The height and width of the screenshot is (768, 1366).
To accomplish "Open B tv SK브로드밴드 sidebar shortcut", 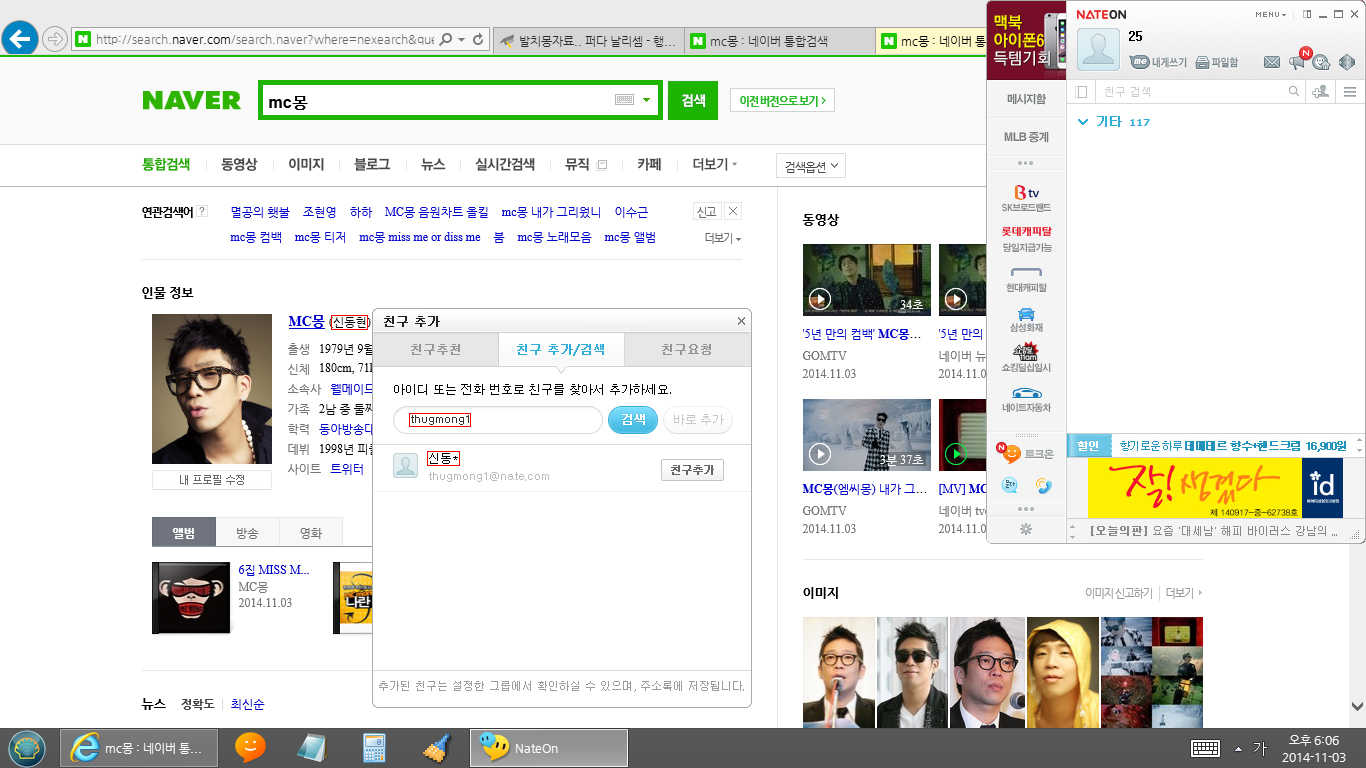I will 1026,198.
